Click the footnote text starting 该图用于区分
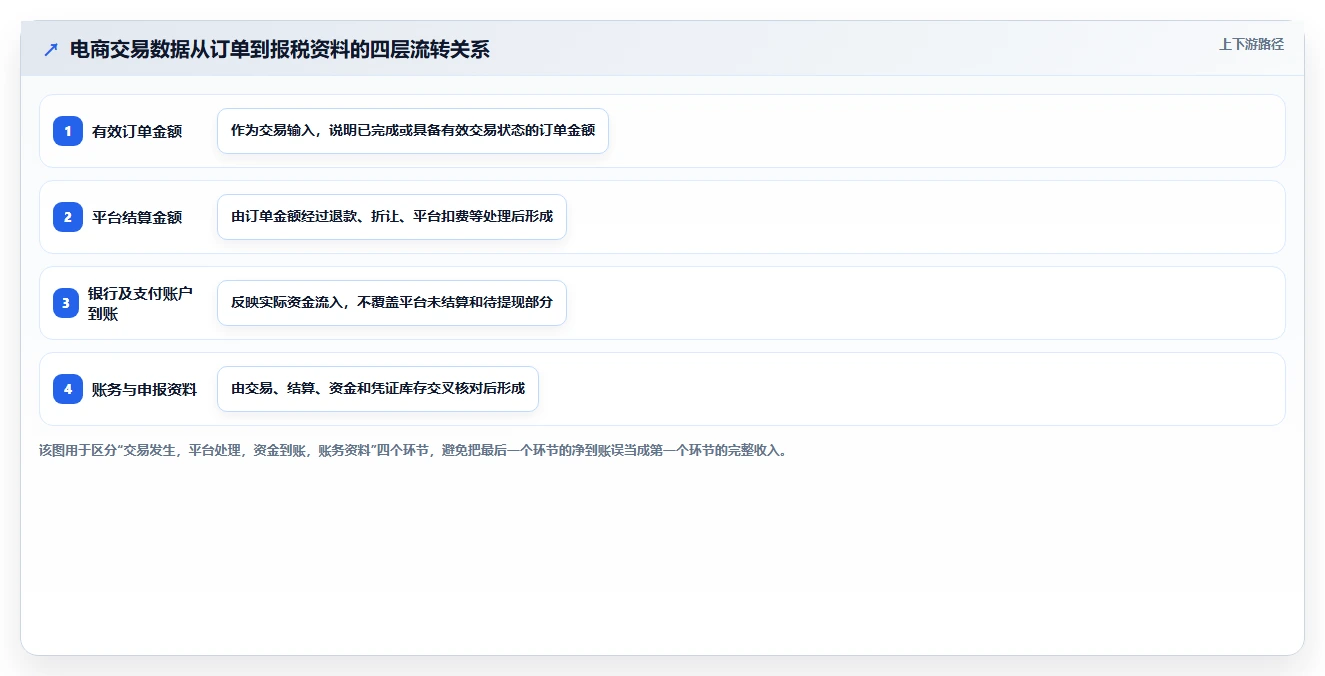Screen dimensions: 1325x676 coord(413,450)
